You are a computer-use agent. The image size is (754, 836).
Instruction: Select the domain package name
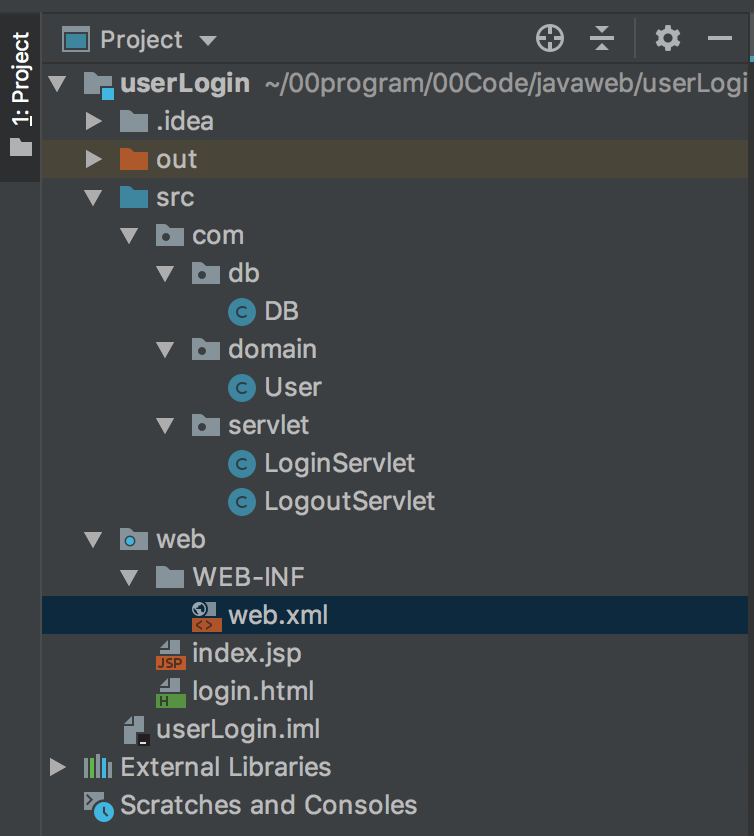point(272,349)
